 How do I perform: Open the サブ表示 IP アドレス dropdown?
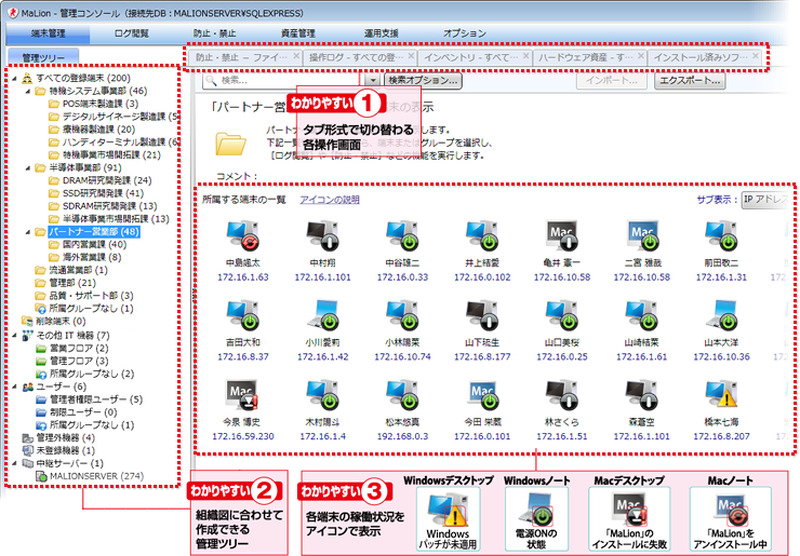(x=768, y=200)
